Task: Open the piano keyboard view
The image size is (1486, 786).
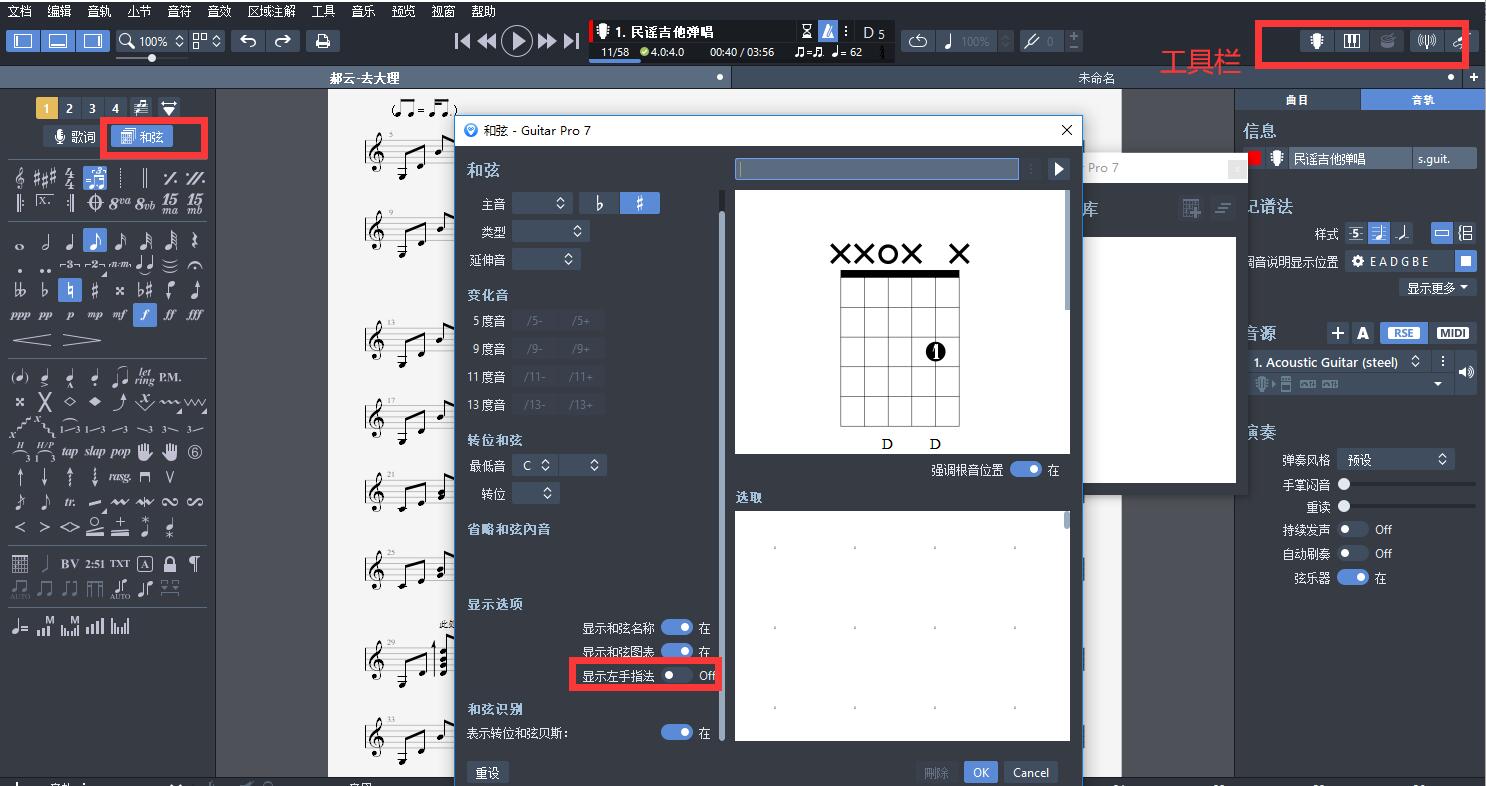Action: [1352, 41]
